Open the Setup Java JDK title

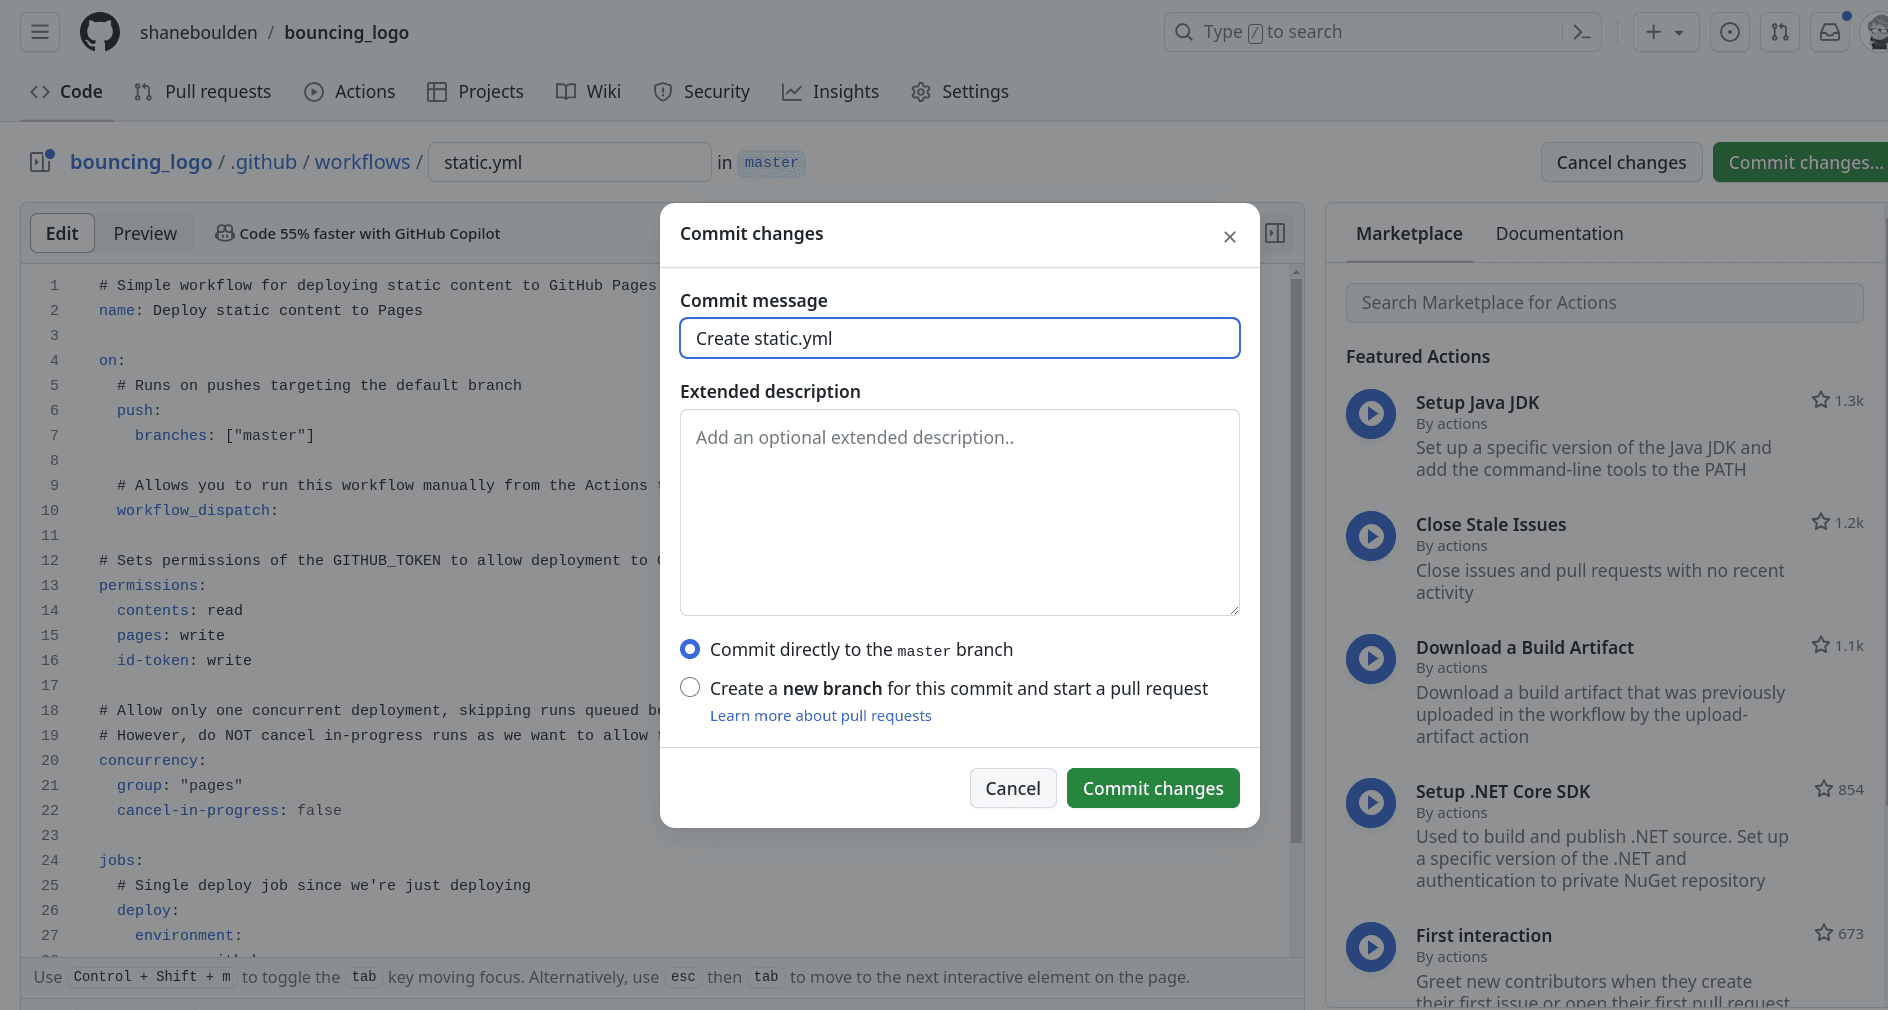1477,402
